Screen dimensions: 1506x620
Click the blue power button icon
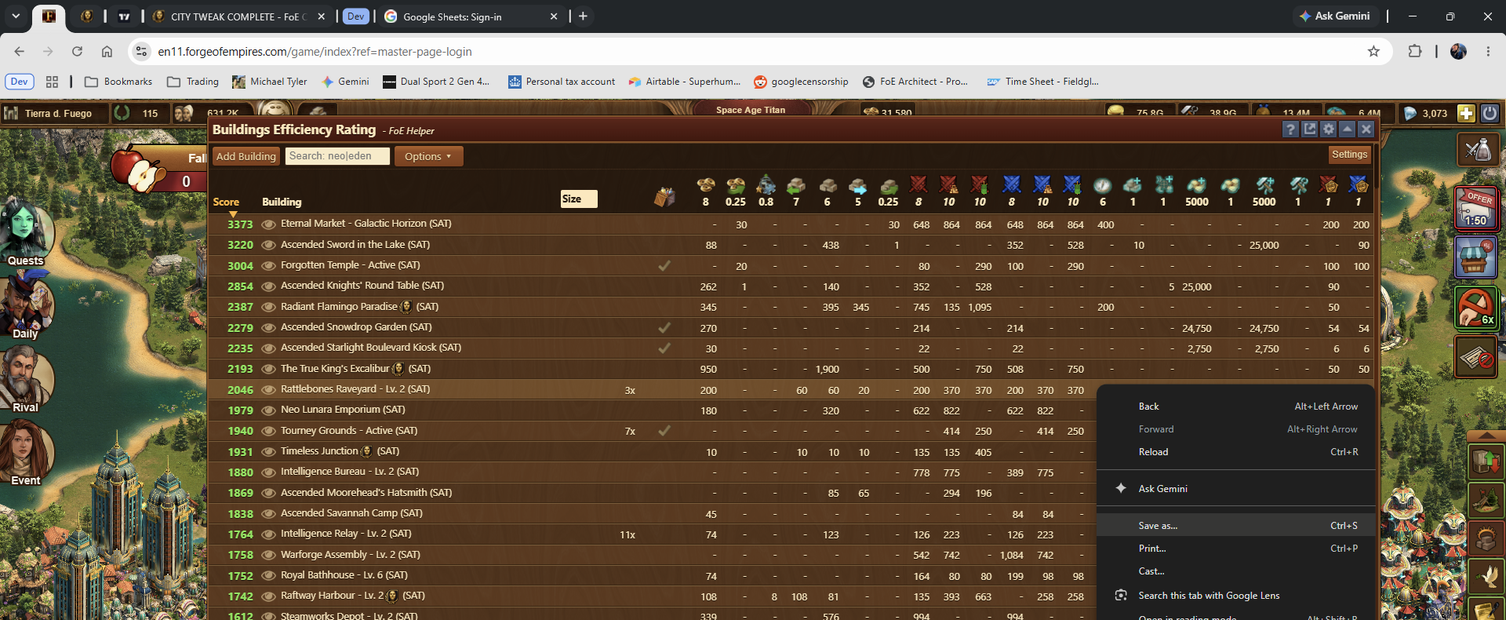(x=1489, y=113)
